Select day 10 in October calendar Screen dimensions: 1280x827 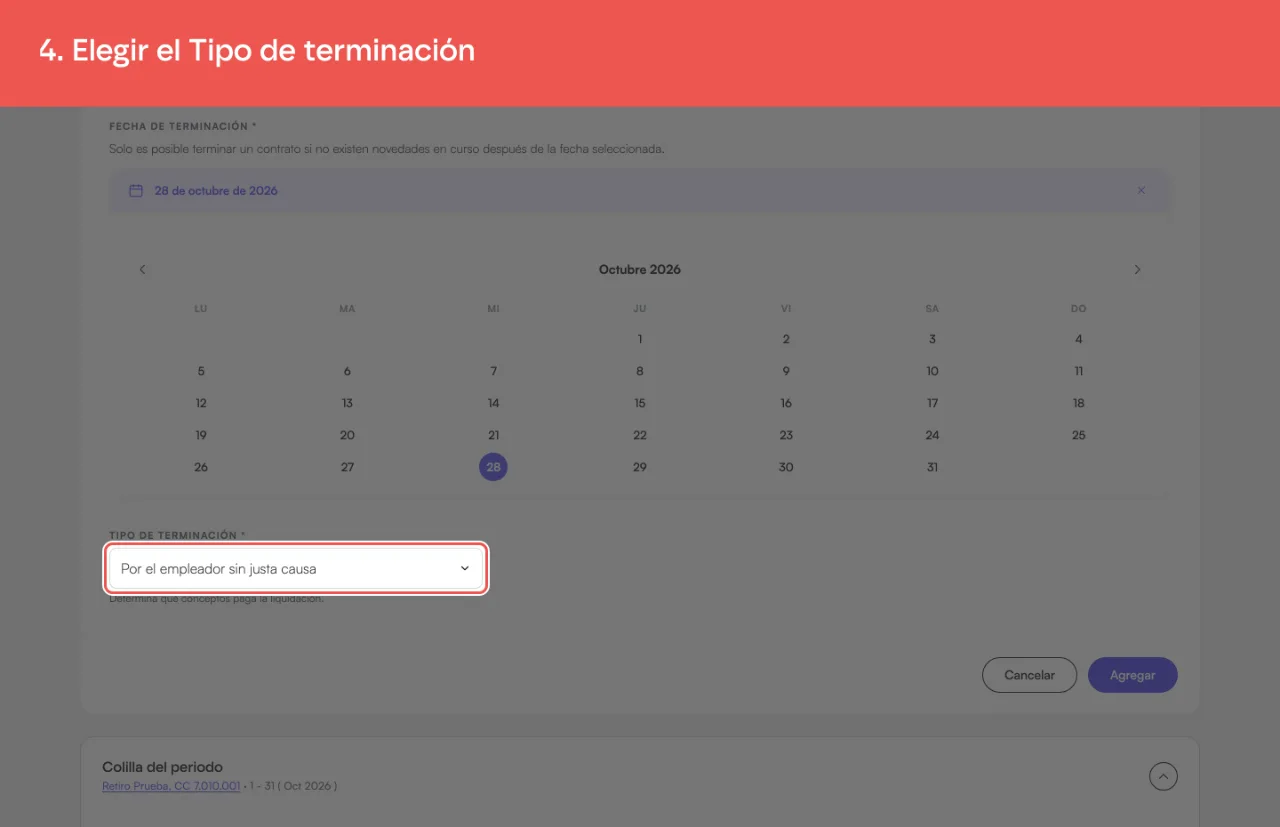932,371
